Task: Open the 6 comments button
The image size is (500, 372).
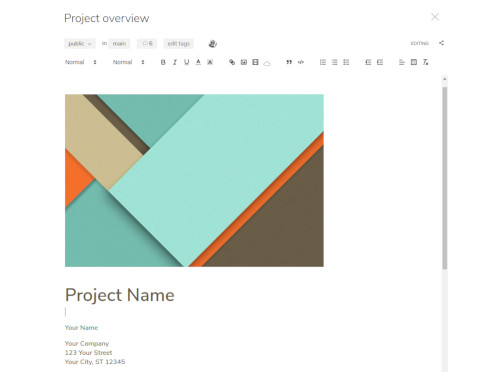Action: point(147,44)
